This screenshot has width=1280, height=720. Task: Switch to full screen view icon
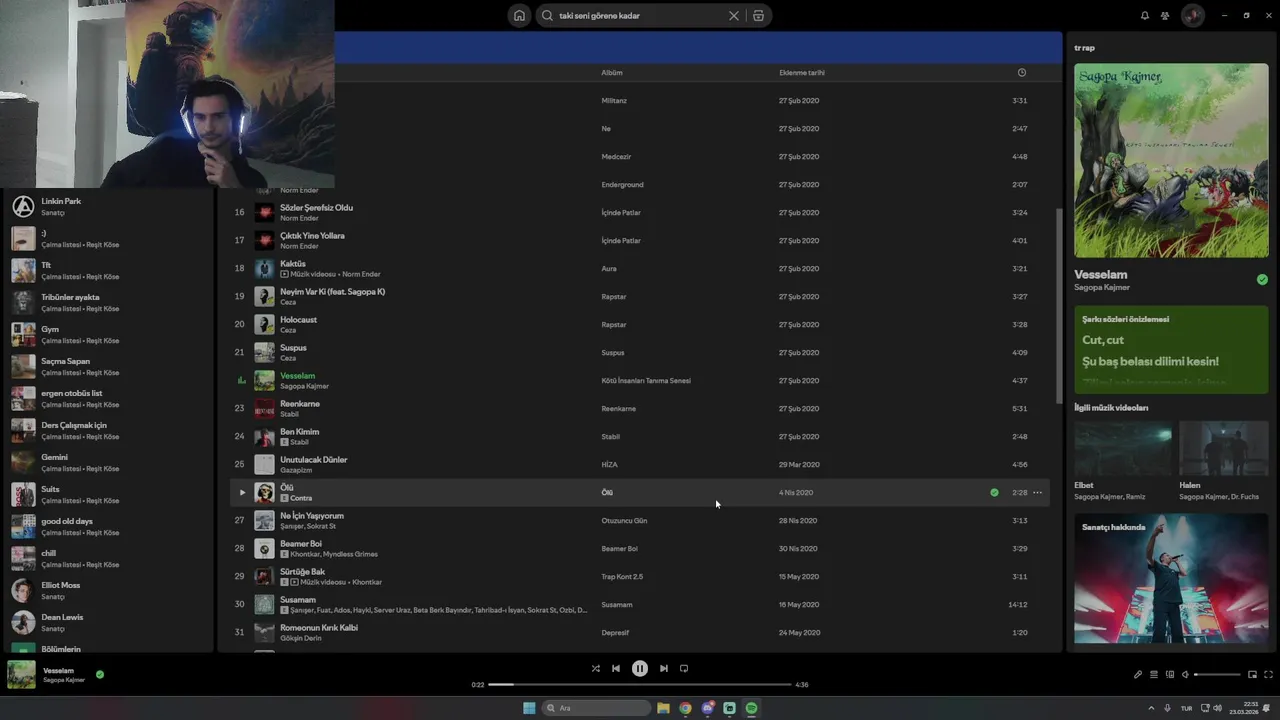[1269, 675]
